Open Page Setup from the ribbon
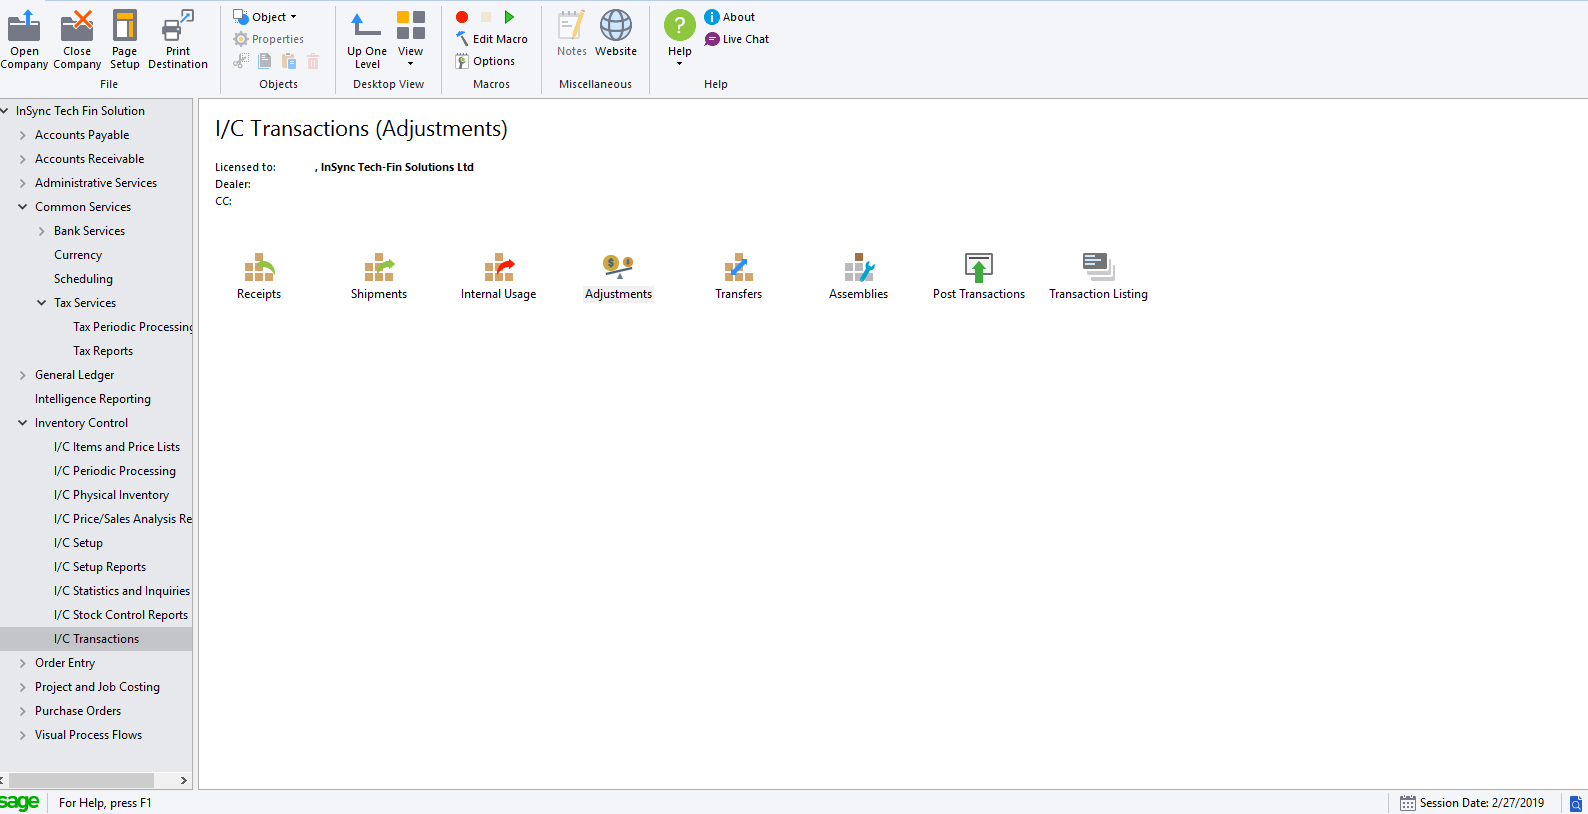The width and height of the screenshot is (1588, 814). click(x=125, y=39)
